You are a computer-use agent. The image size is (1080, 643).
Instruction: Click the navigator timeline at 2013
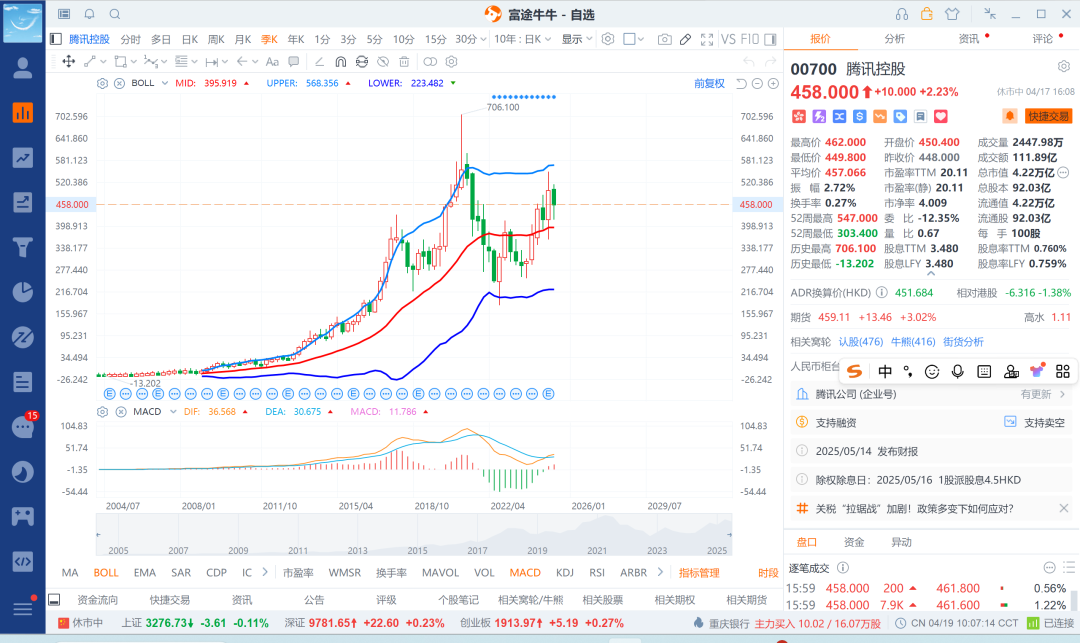click(x=357, y=550)
